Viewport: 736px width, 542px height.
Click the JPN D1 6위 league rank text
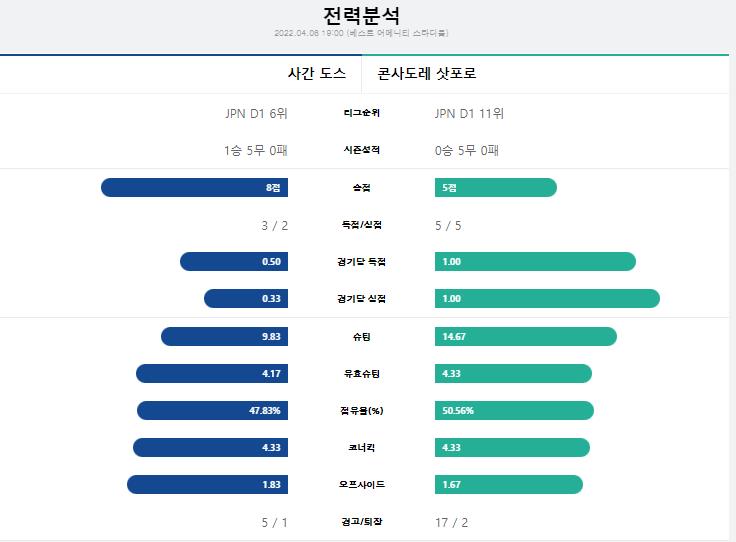[x=256, y=114]
